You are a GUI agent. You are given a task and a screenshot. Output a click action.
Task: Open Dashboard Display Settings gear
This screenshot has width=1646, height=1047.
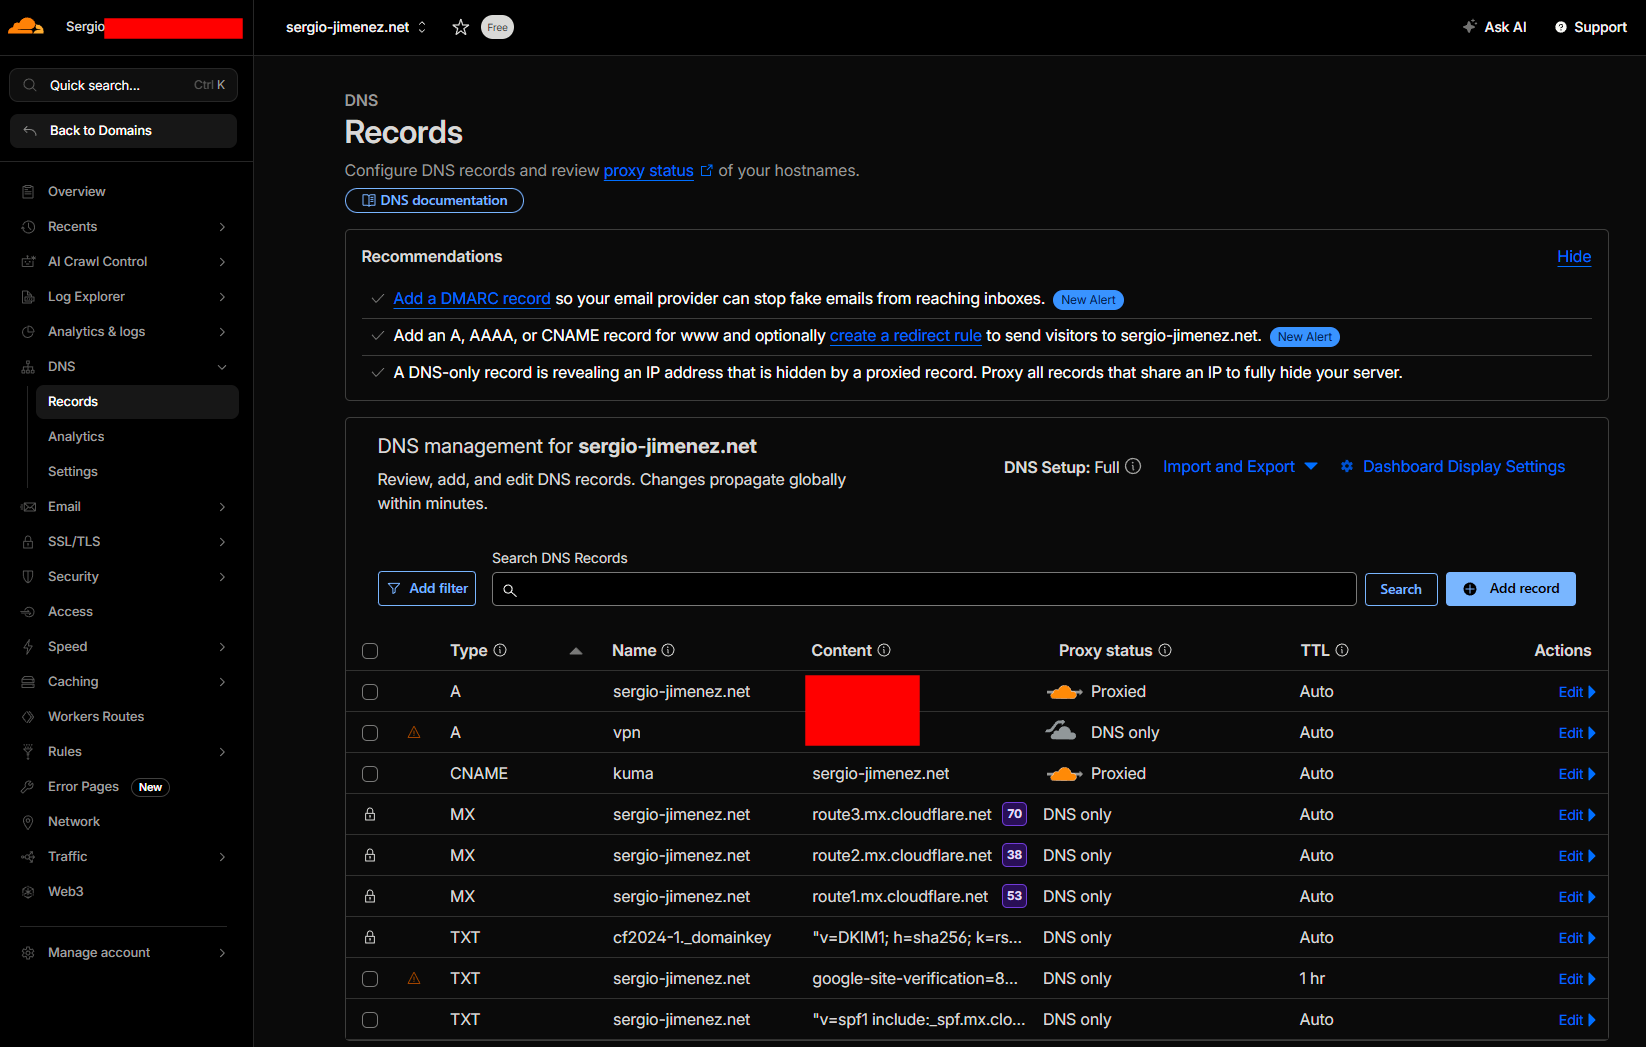[x=1347, y=466]
